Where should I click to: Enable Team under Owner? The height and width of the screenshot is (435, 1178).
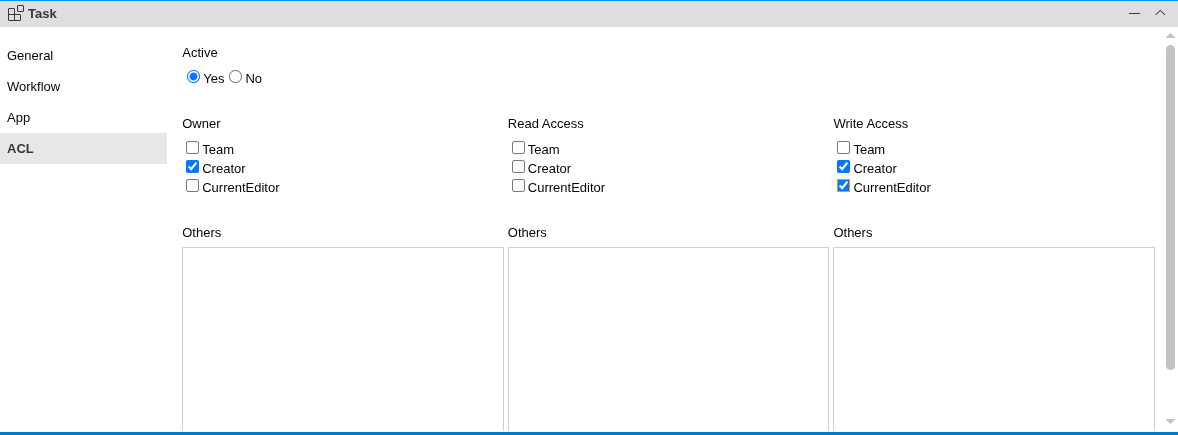point(193,148)
